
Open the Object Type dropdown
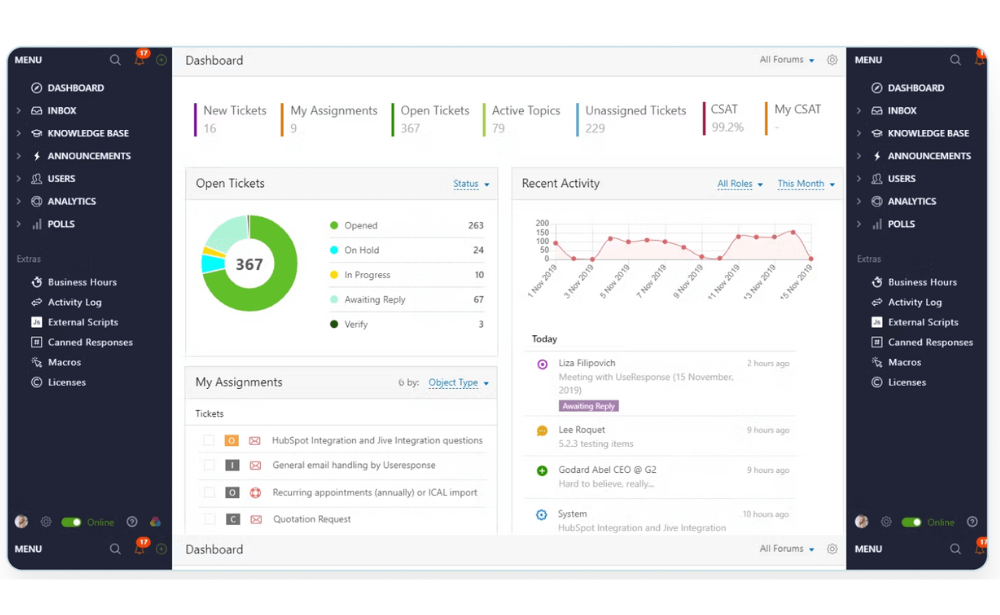coord(458,383)
